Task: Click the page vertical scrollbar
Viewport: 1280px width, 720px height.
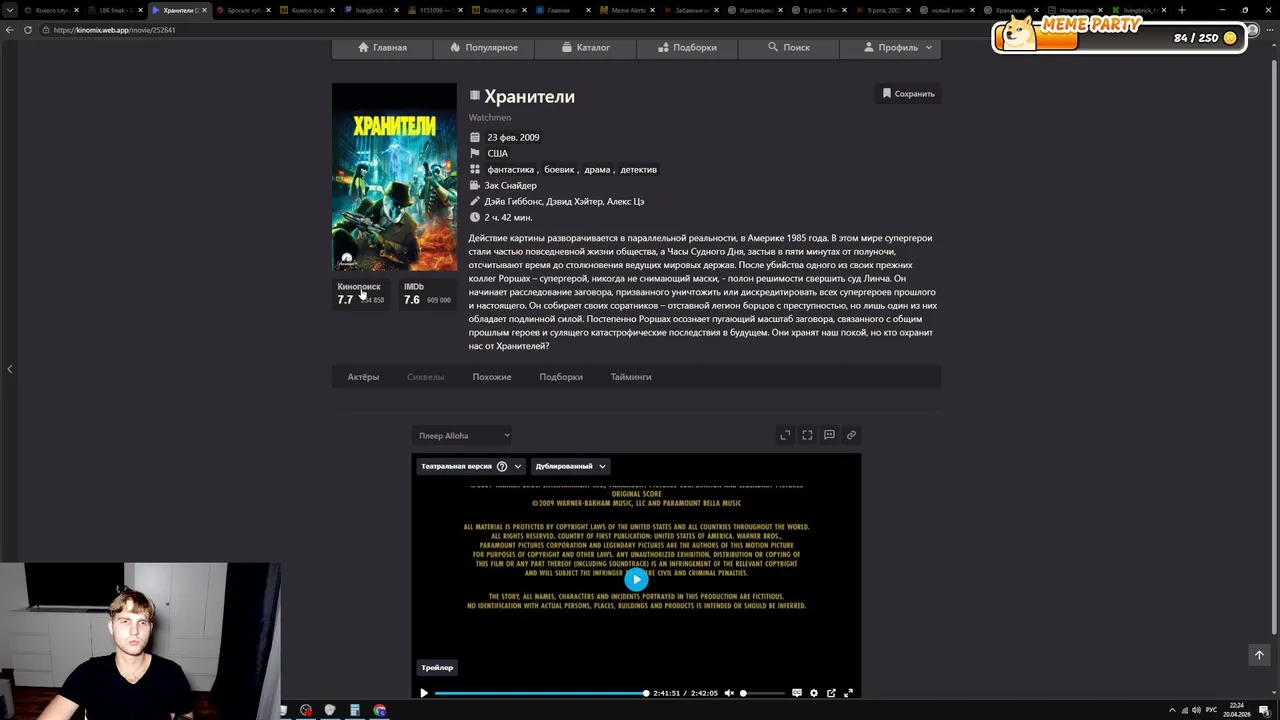Action: (1274, 345)
